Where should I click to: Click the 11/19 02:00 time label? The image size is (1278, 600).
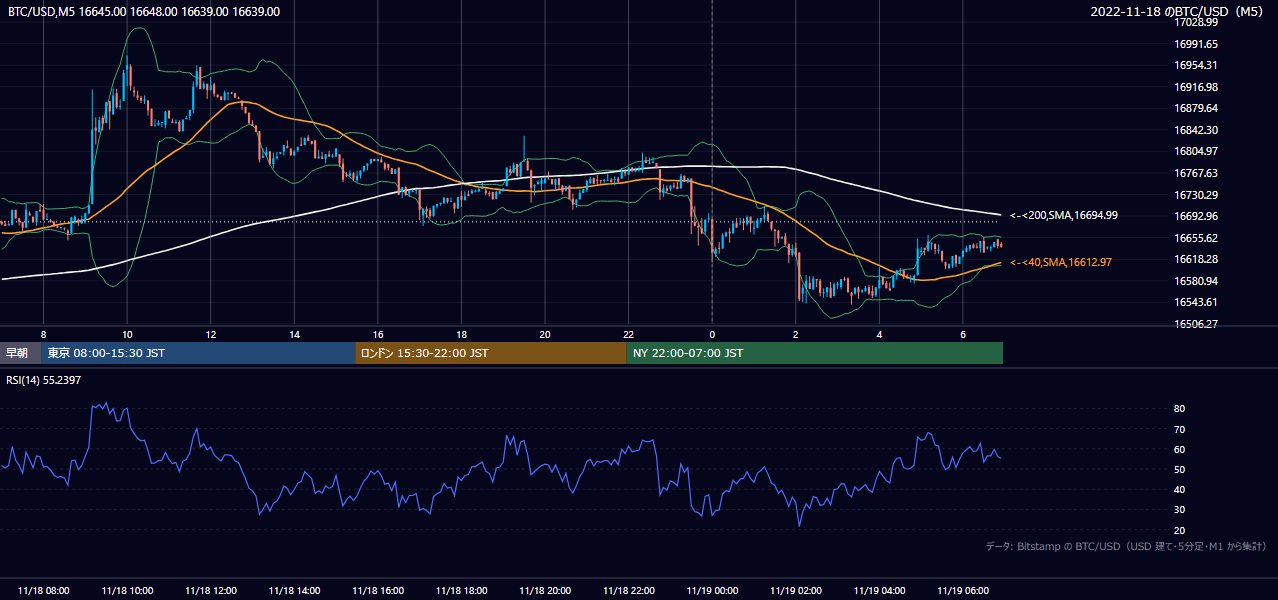(x=796, y=591)
